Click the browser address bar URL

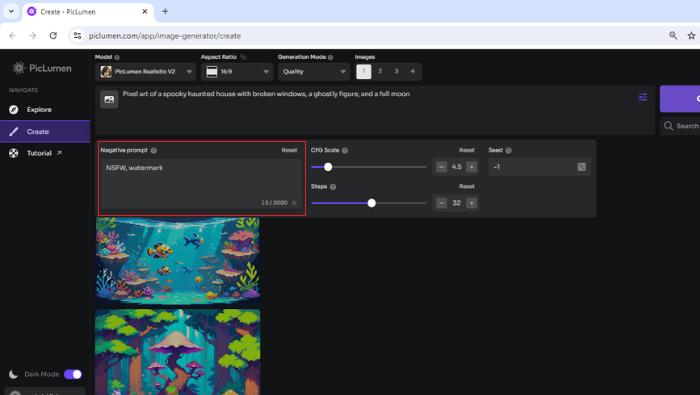pyautogui.click(x=164, y=36)
